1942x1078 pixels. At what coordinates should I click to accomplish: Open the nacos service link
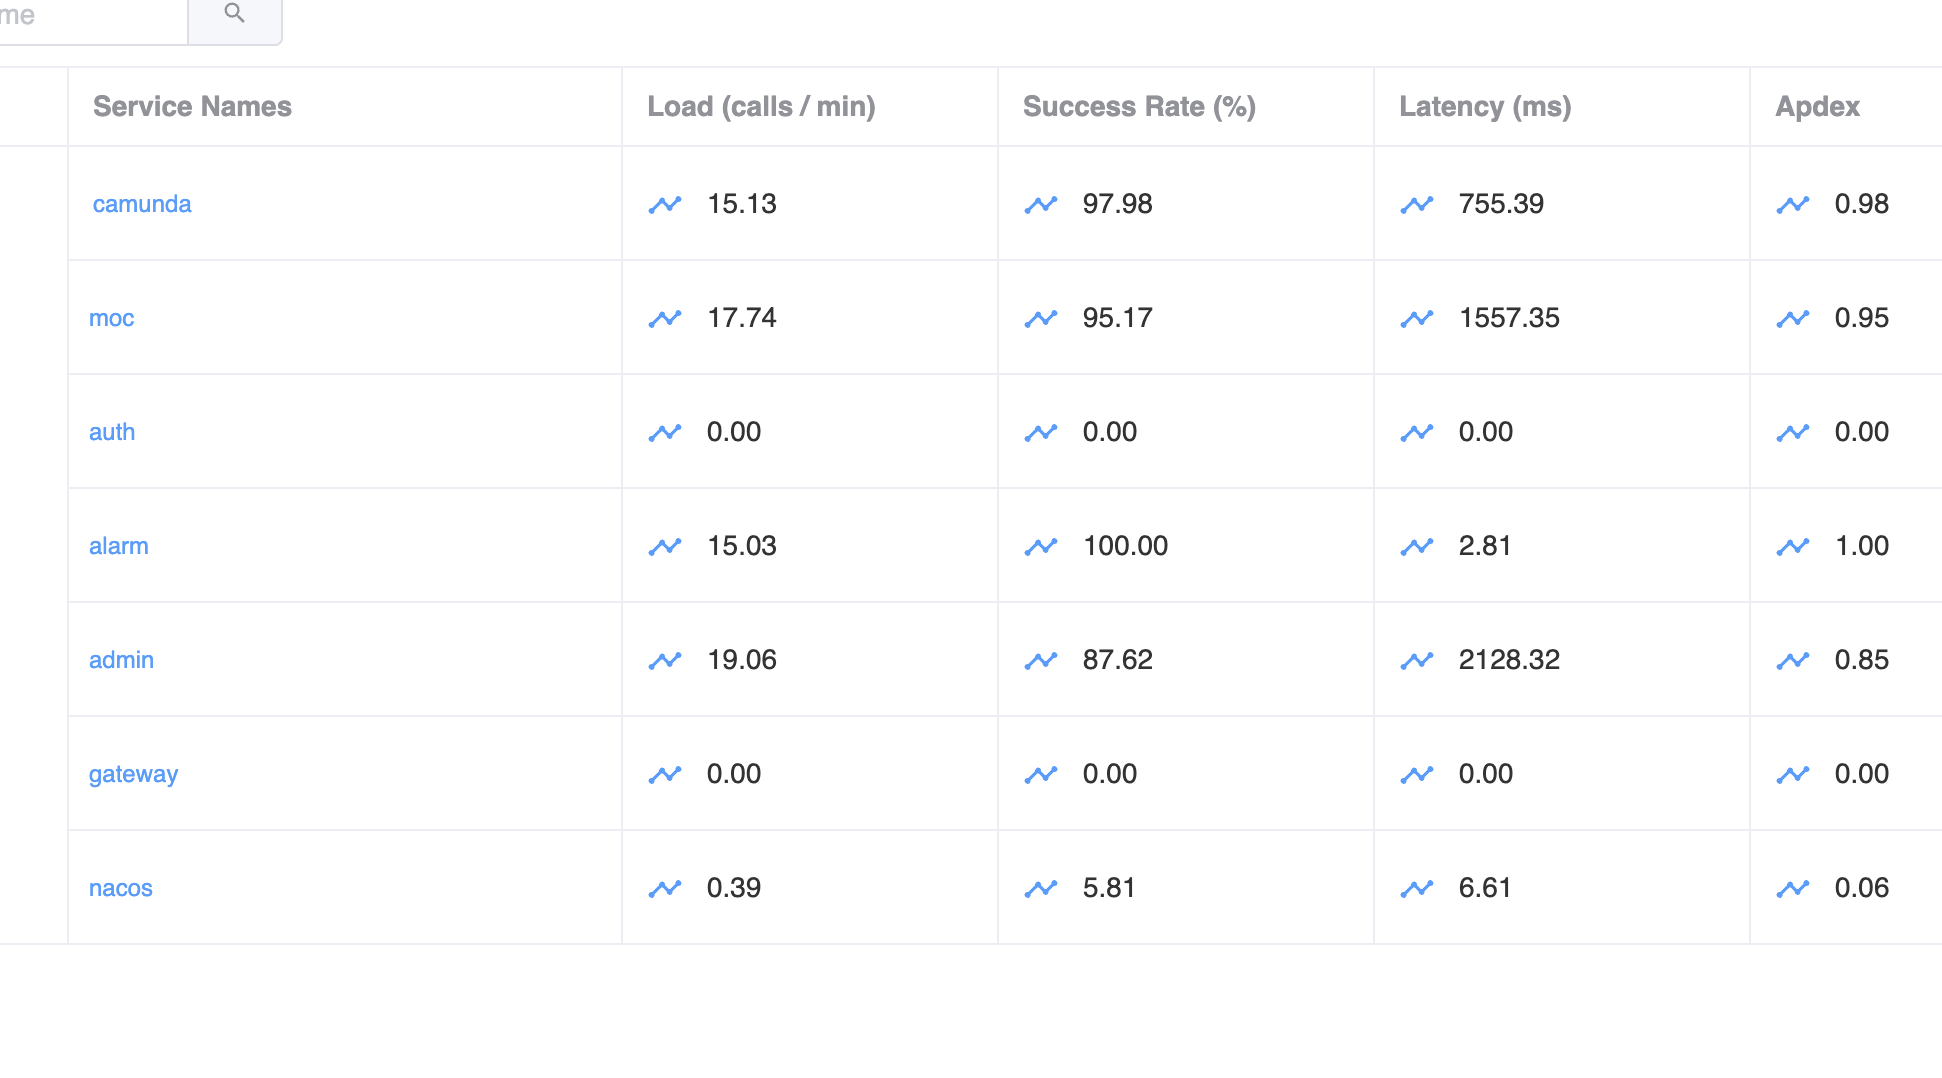click(121, 888)
